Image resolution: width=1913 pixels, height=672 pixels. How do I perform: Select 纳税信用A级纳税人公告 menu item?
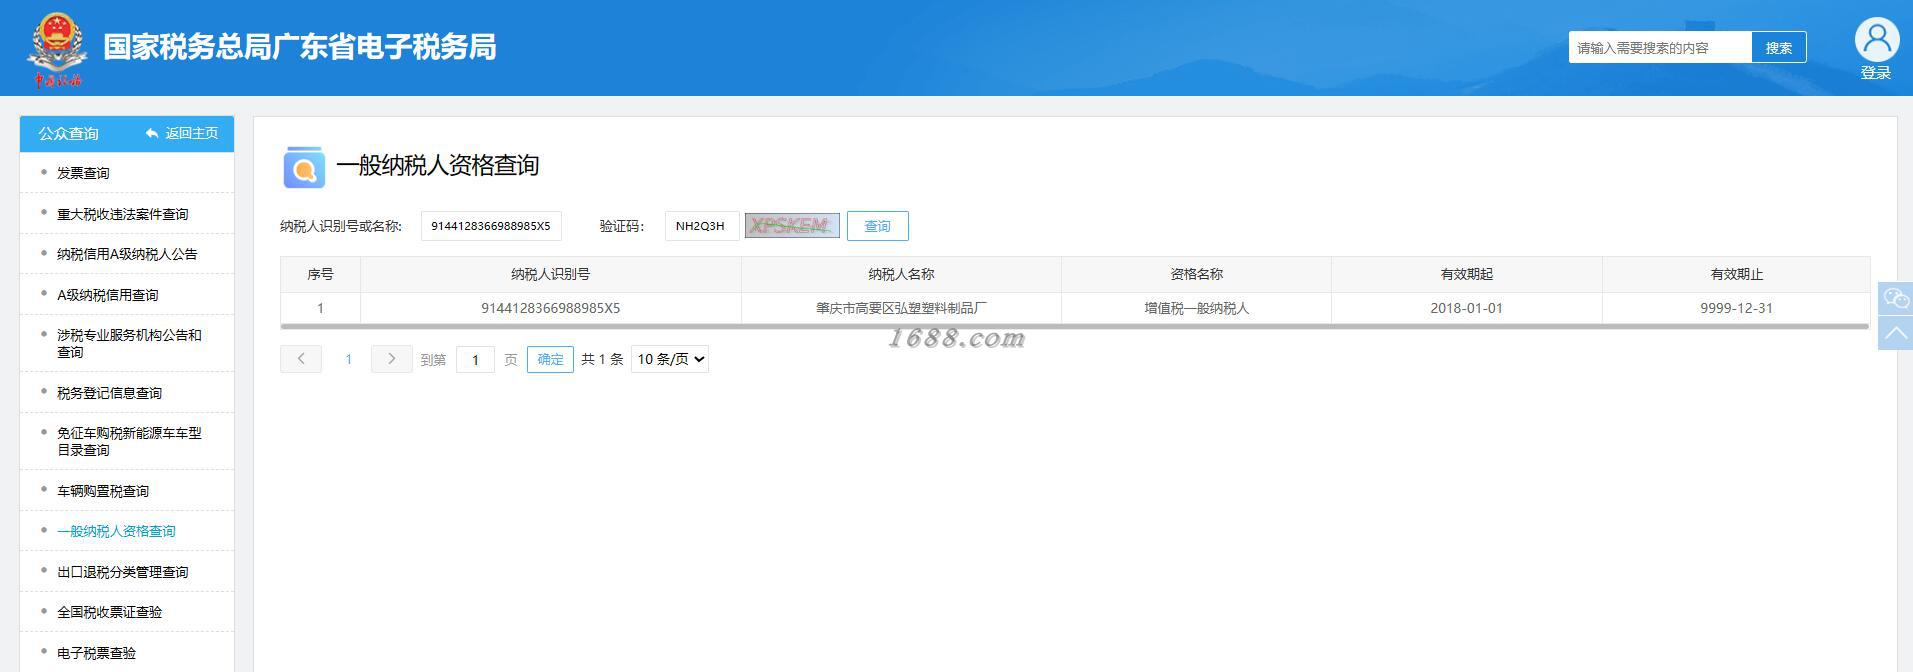click(x=127, y=254)
